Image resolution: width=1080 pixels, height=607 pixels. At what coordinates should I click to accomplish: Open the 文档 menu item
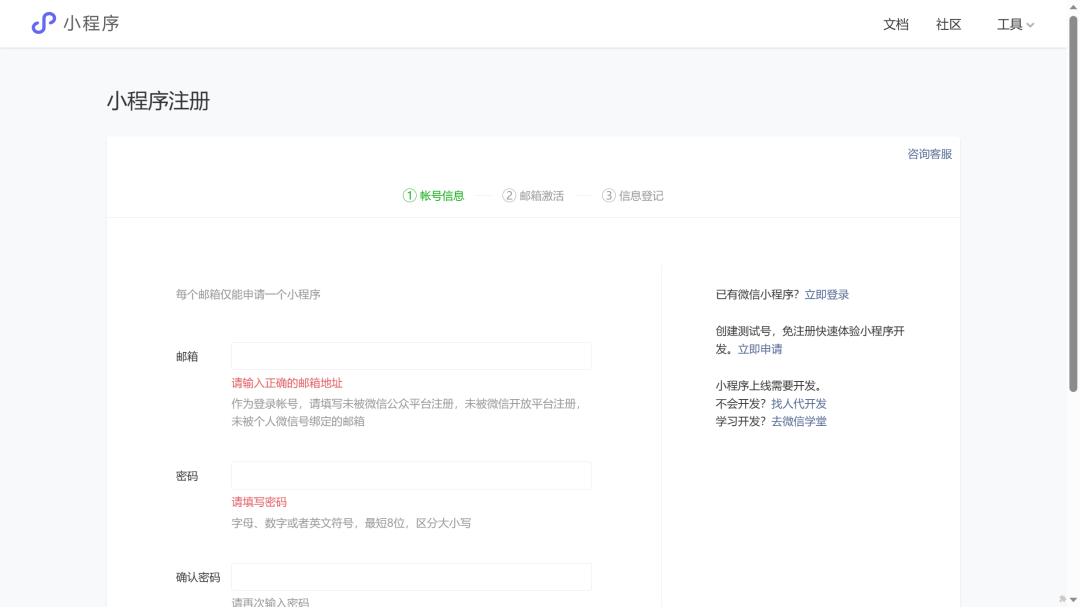pyautogui.click(x=895, y=24)
